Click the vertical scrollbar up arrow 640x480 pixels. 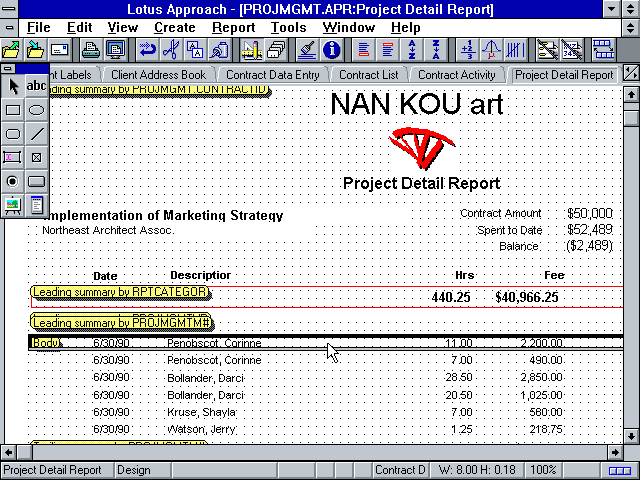point(631,94)
